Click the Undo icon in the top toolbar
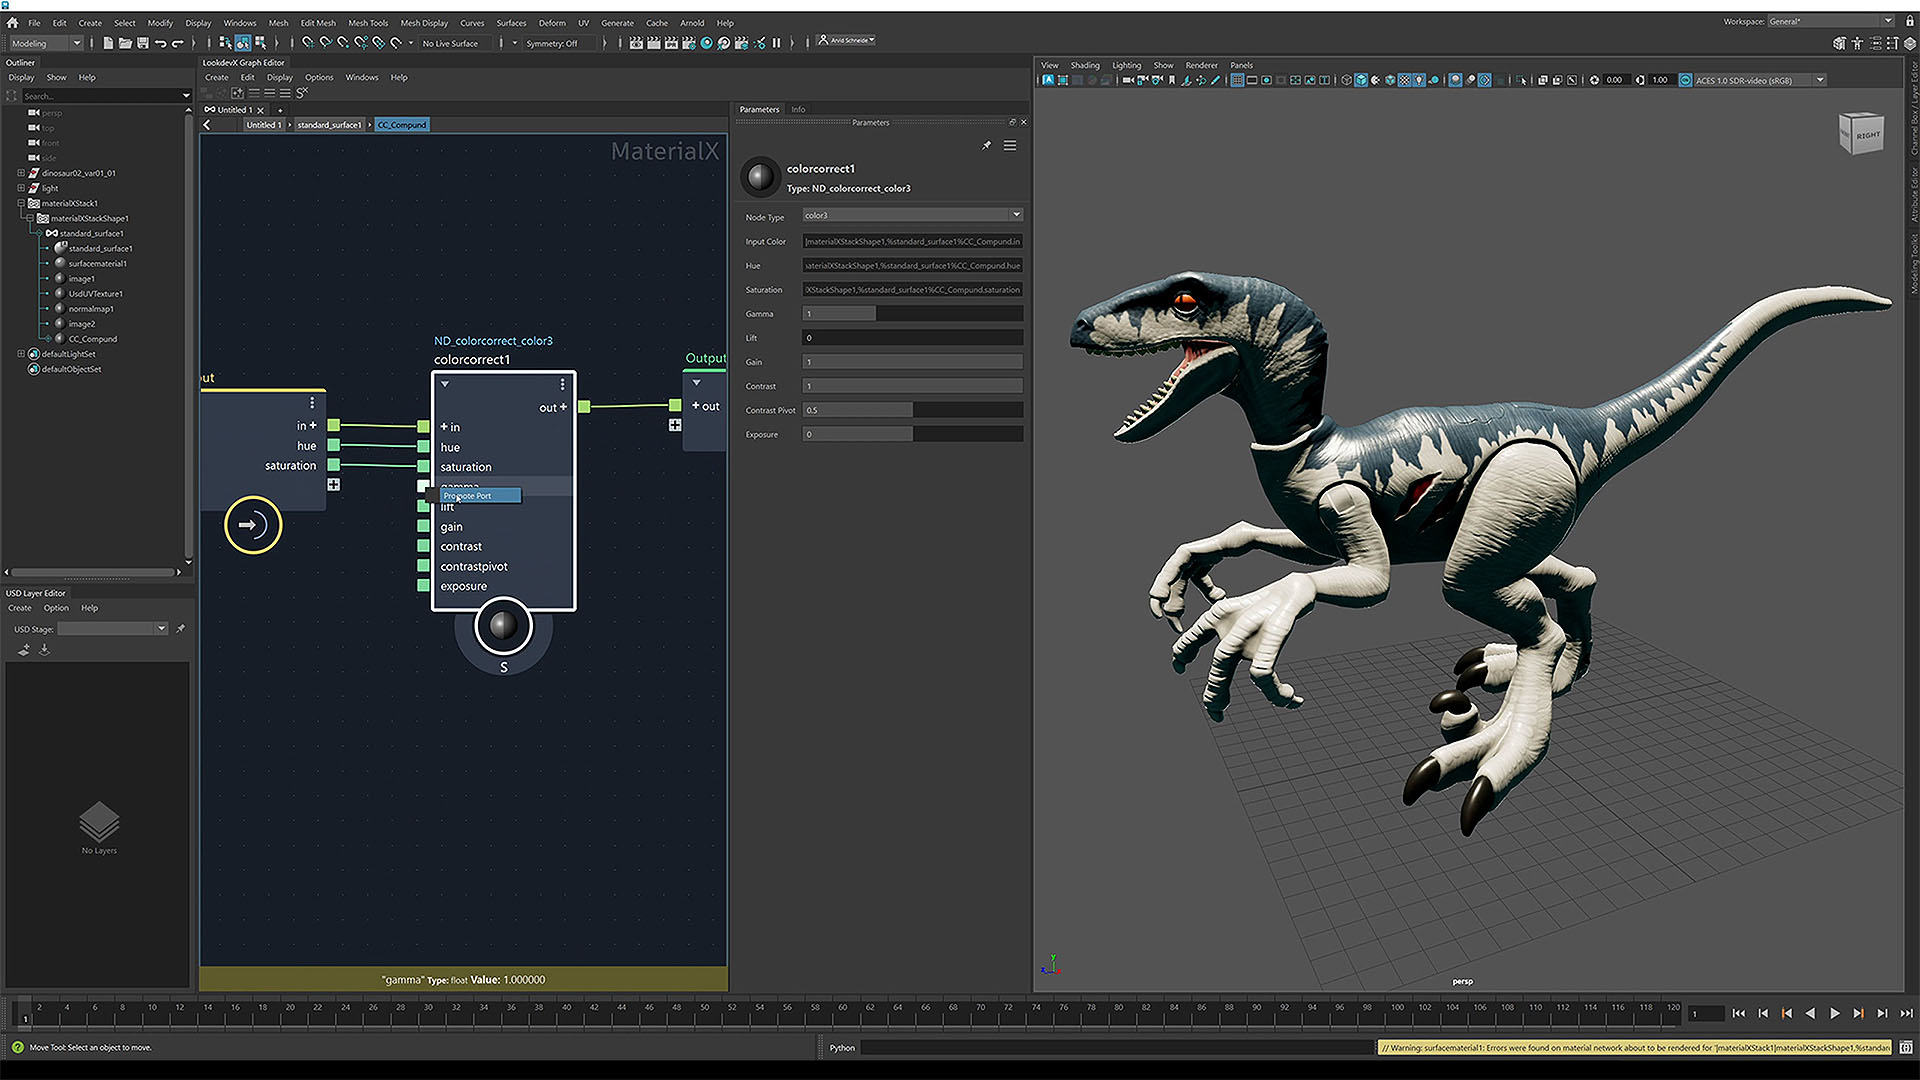1920x1080 pixels. pyautogui.click(x=161, y=43)
